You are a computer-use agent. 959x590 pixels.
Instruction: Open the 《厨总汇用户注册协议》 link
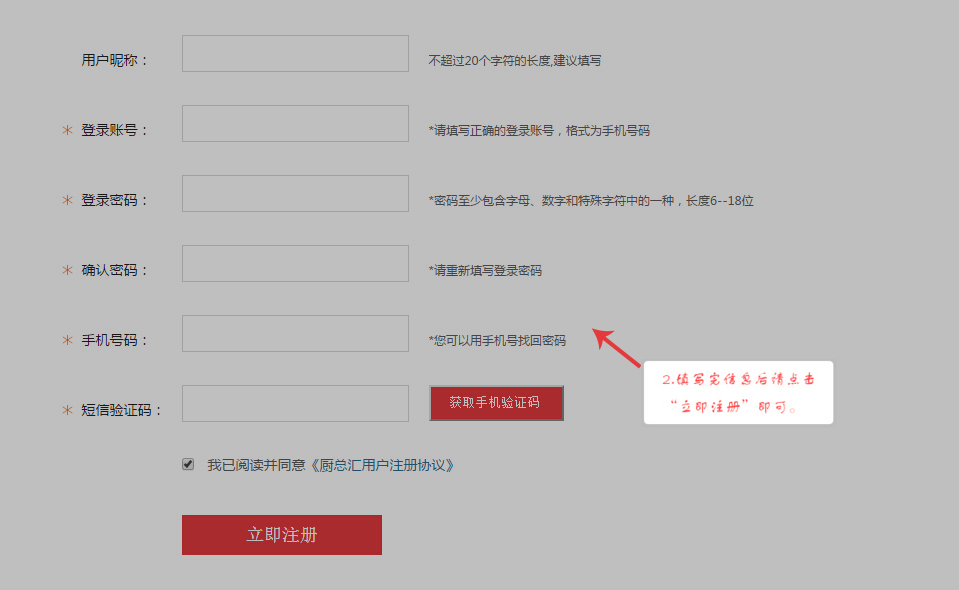382,465
